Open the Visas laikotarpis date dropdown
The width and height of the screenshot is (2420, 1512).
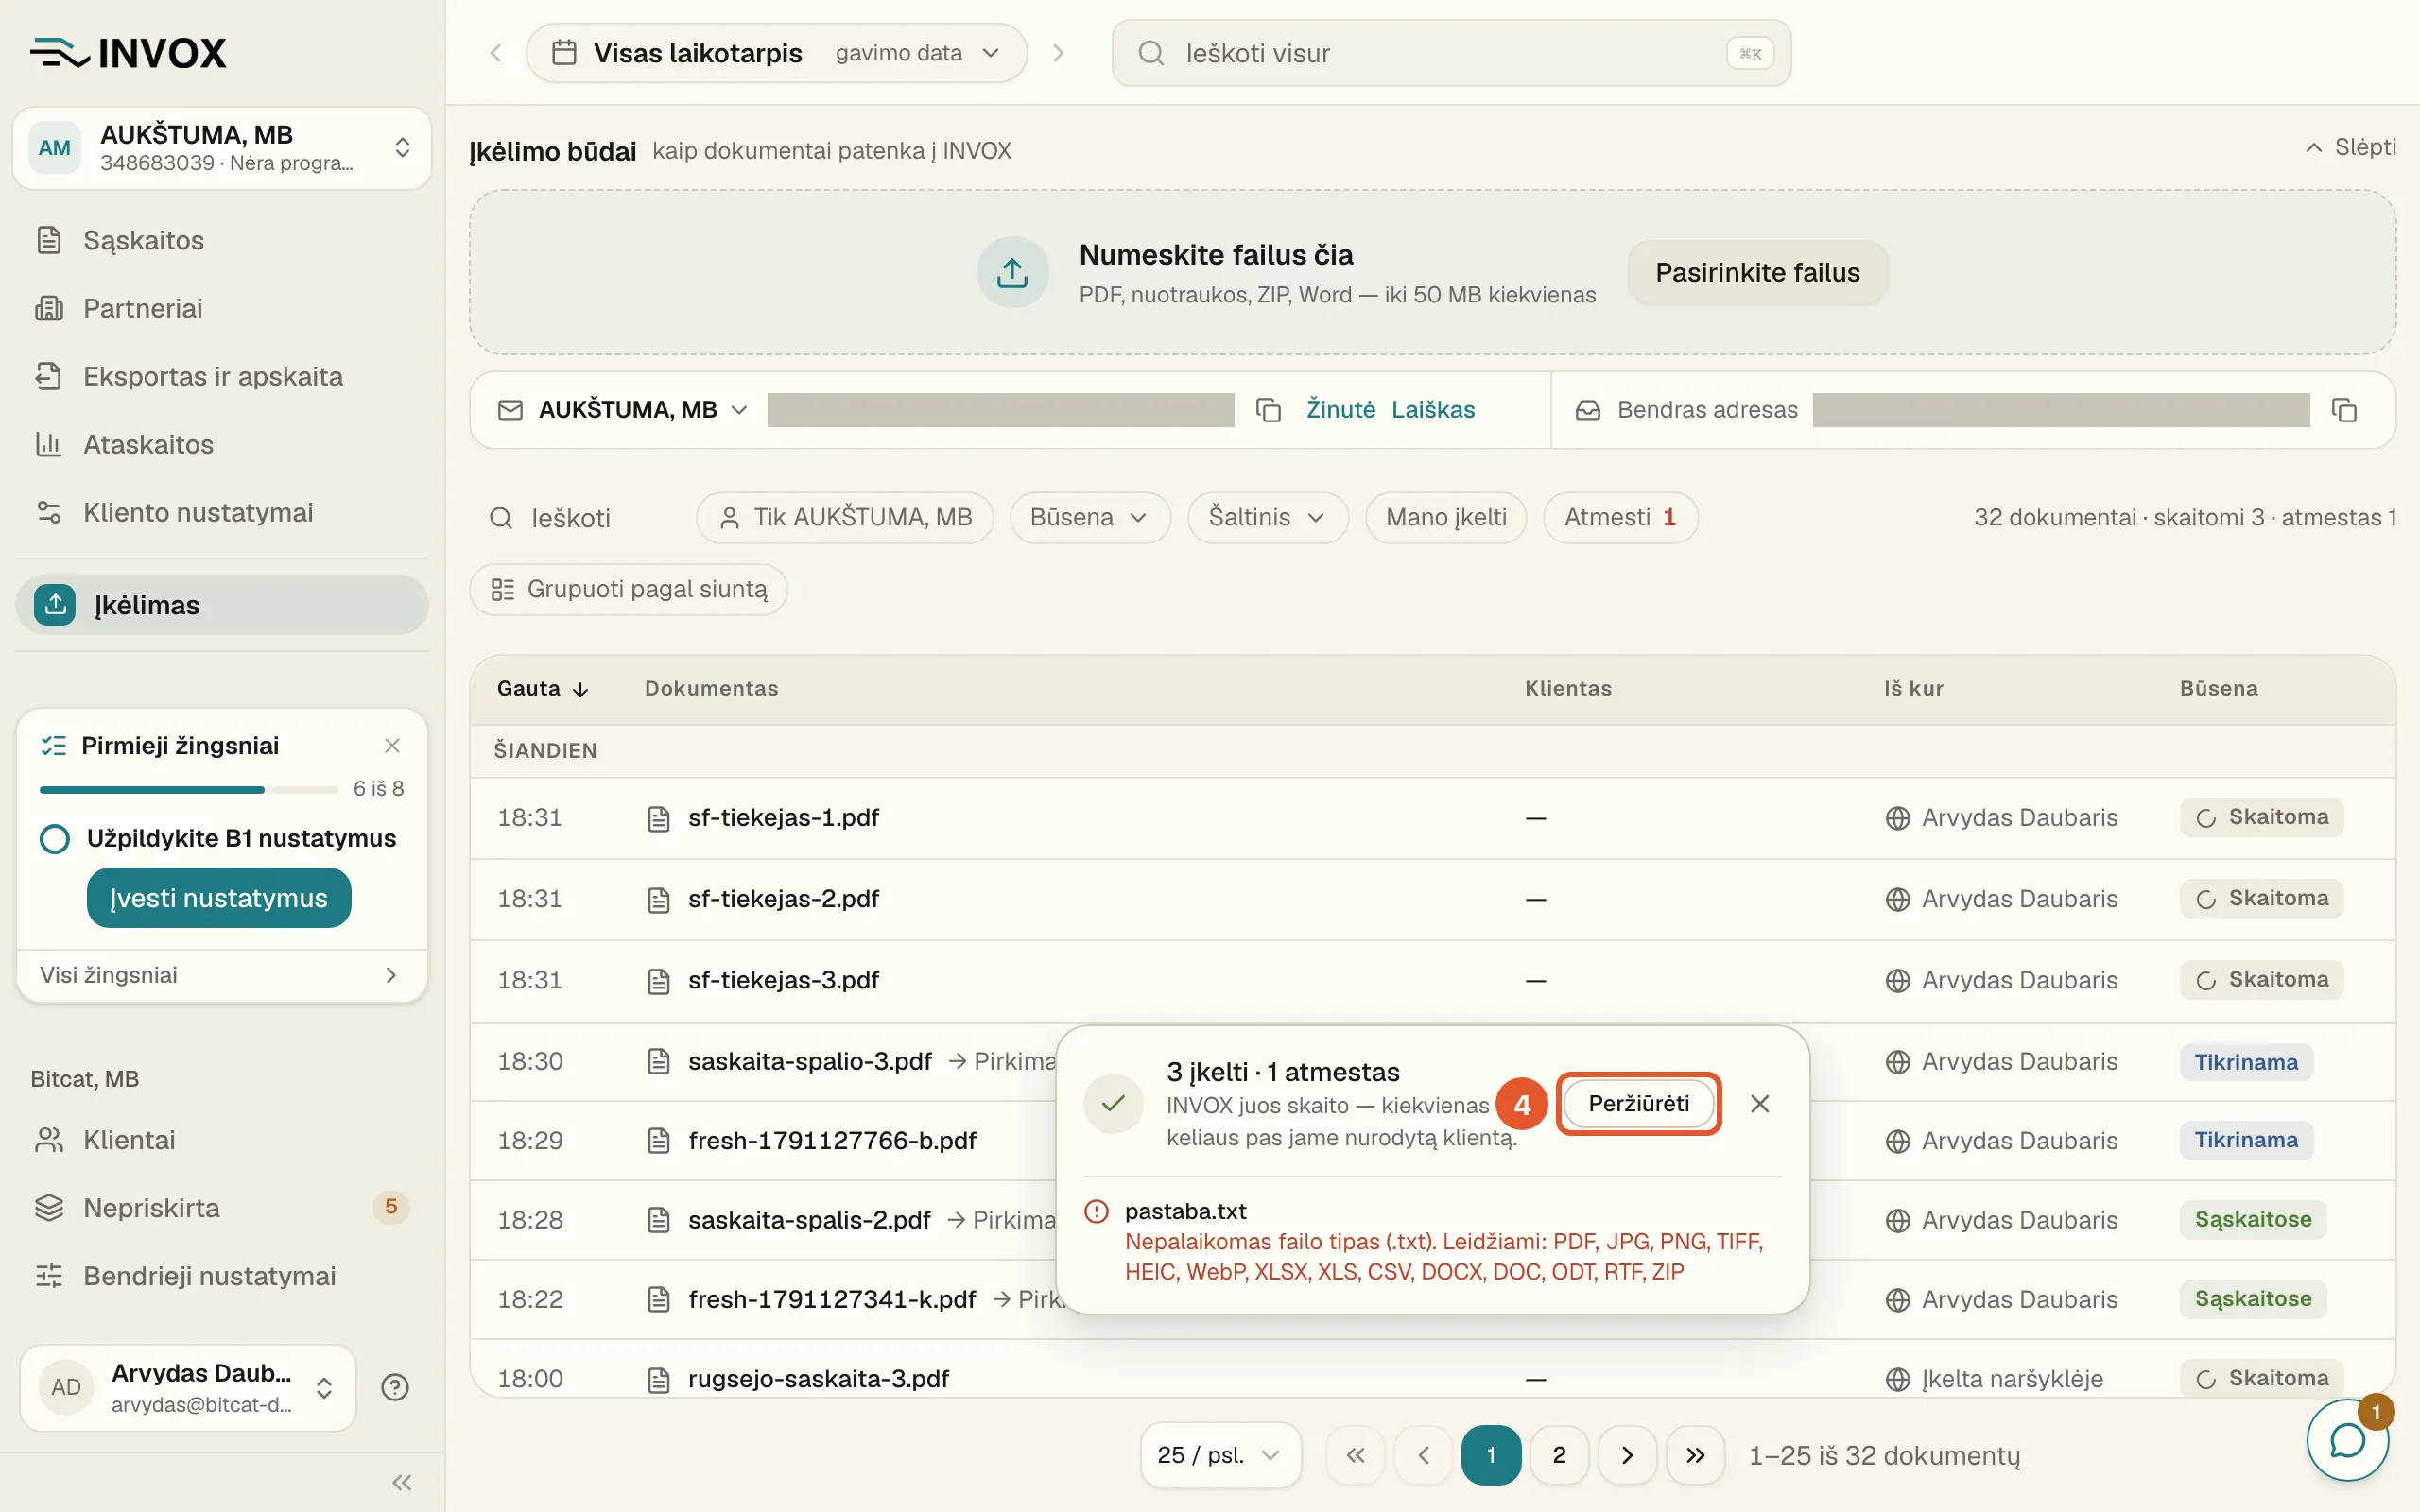[x=776, y=53]
